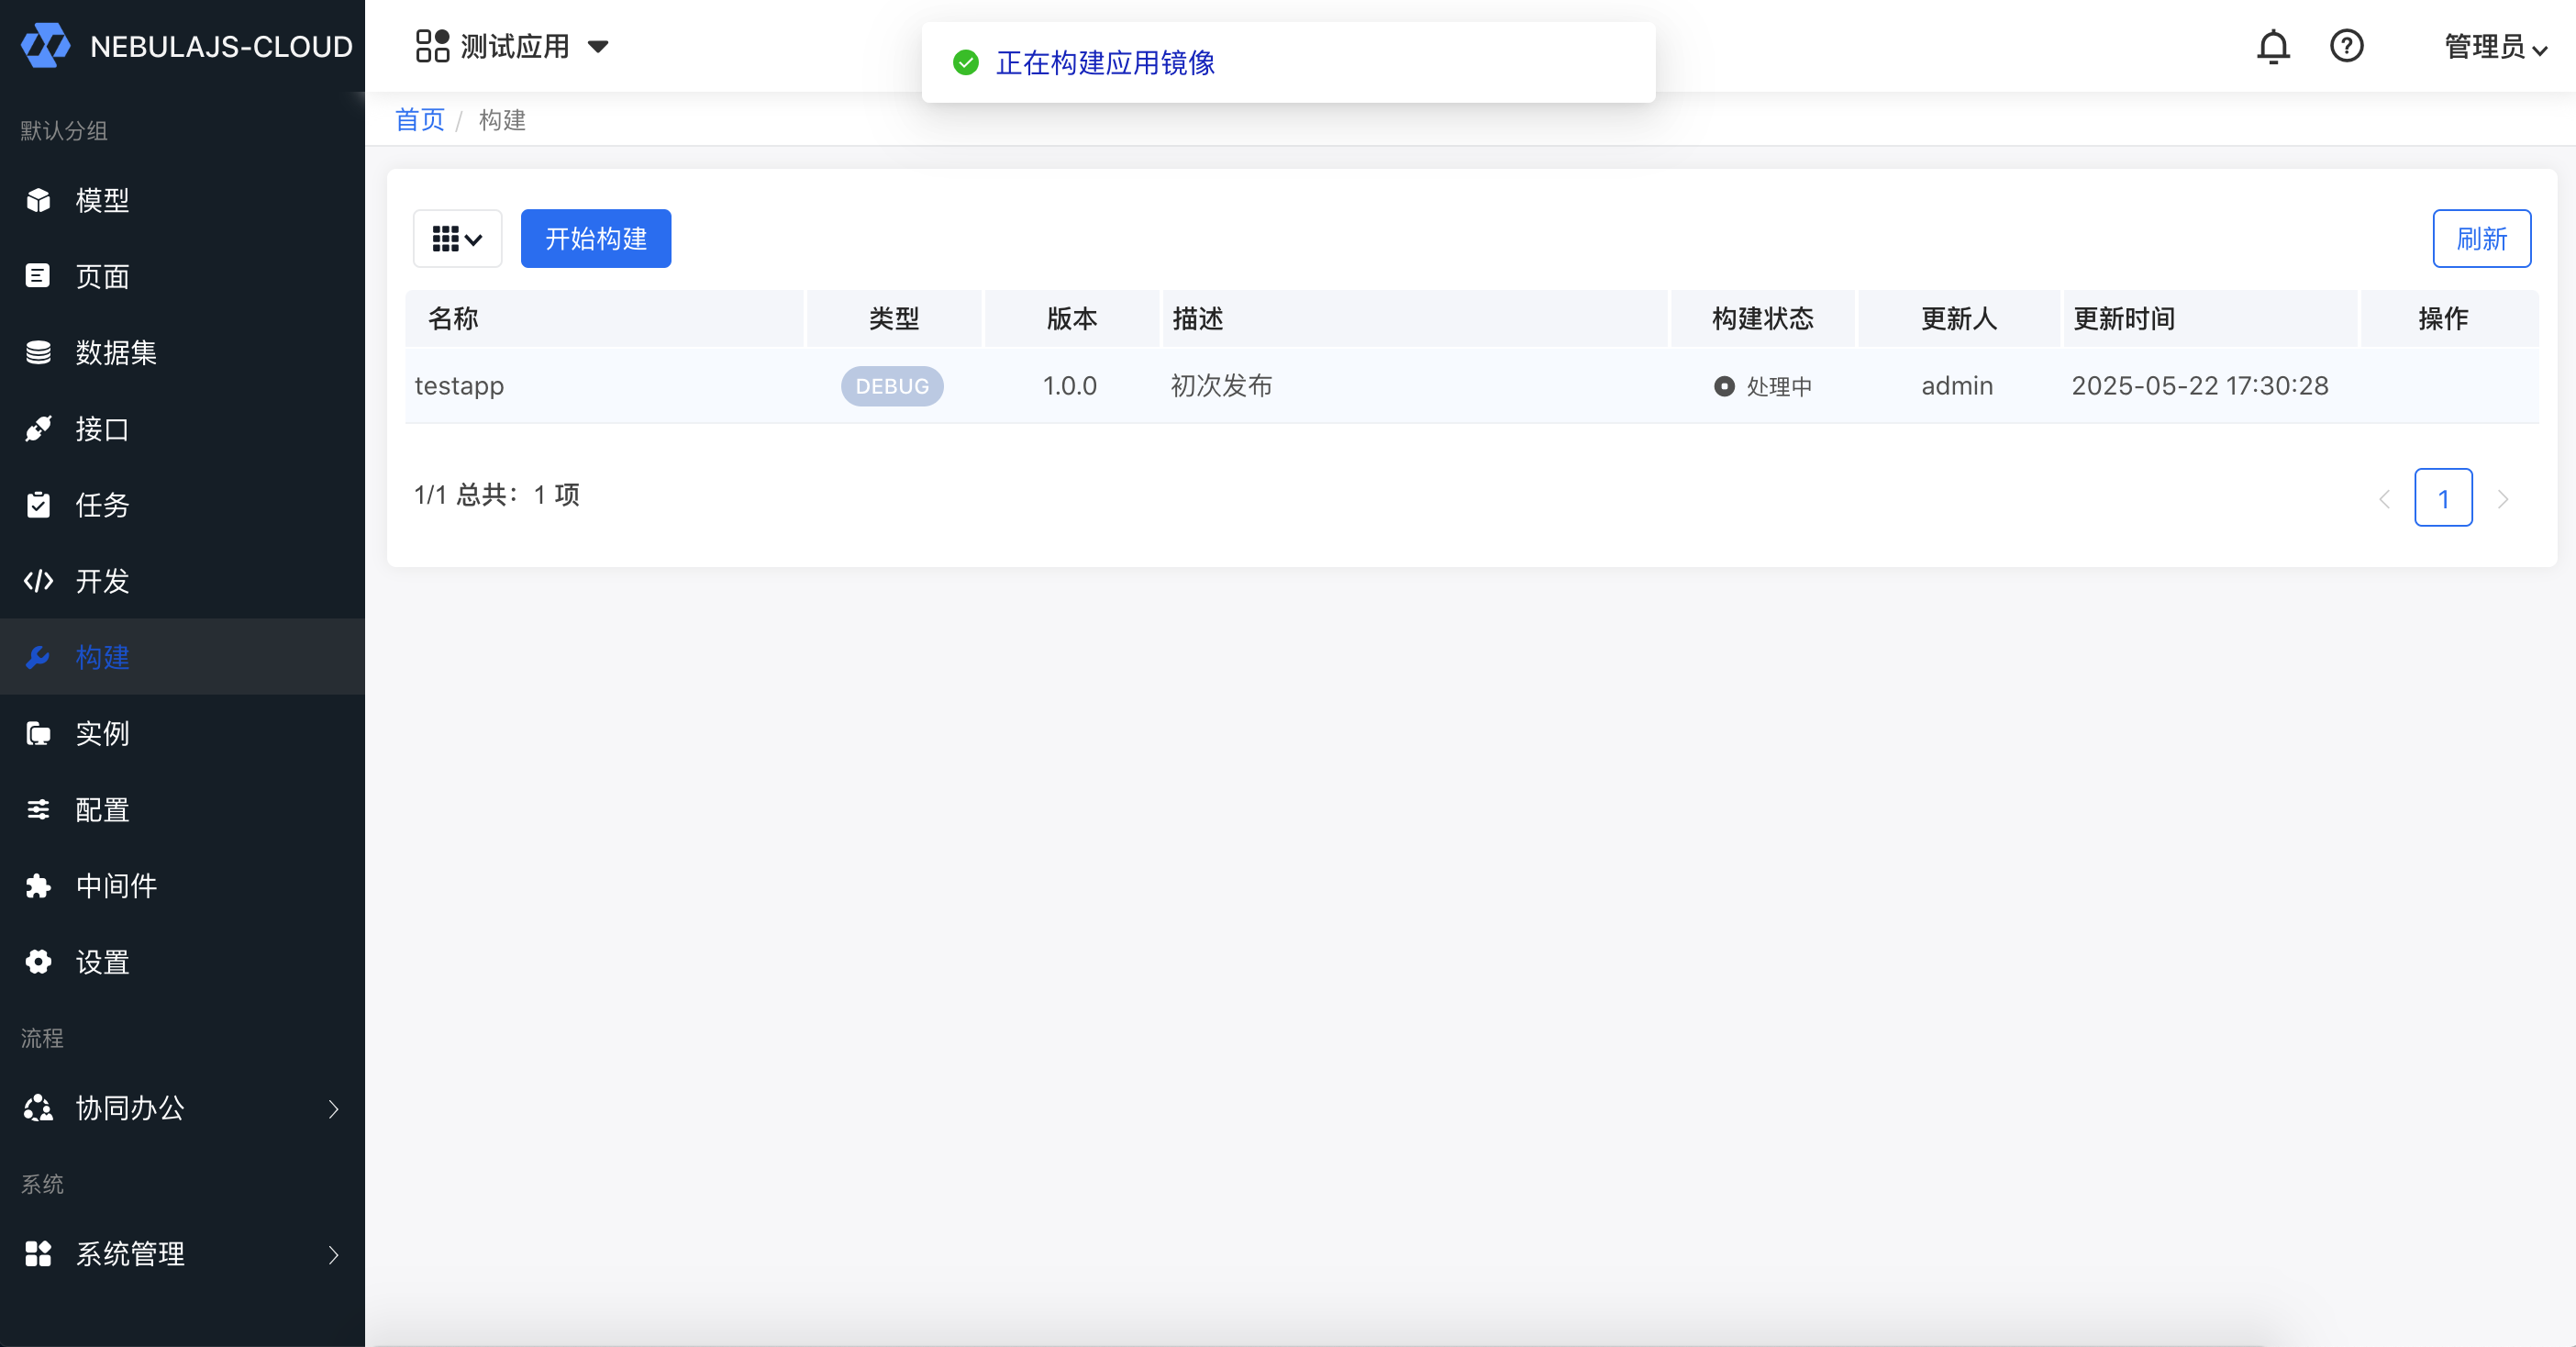Expand the 协同办公 sidebar group
The height and width of the screenshot is (1347, 2576).
pos(182,1108)
